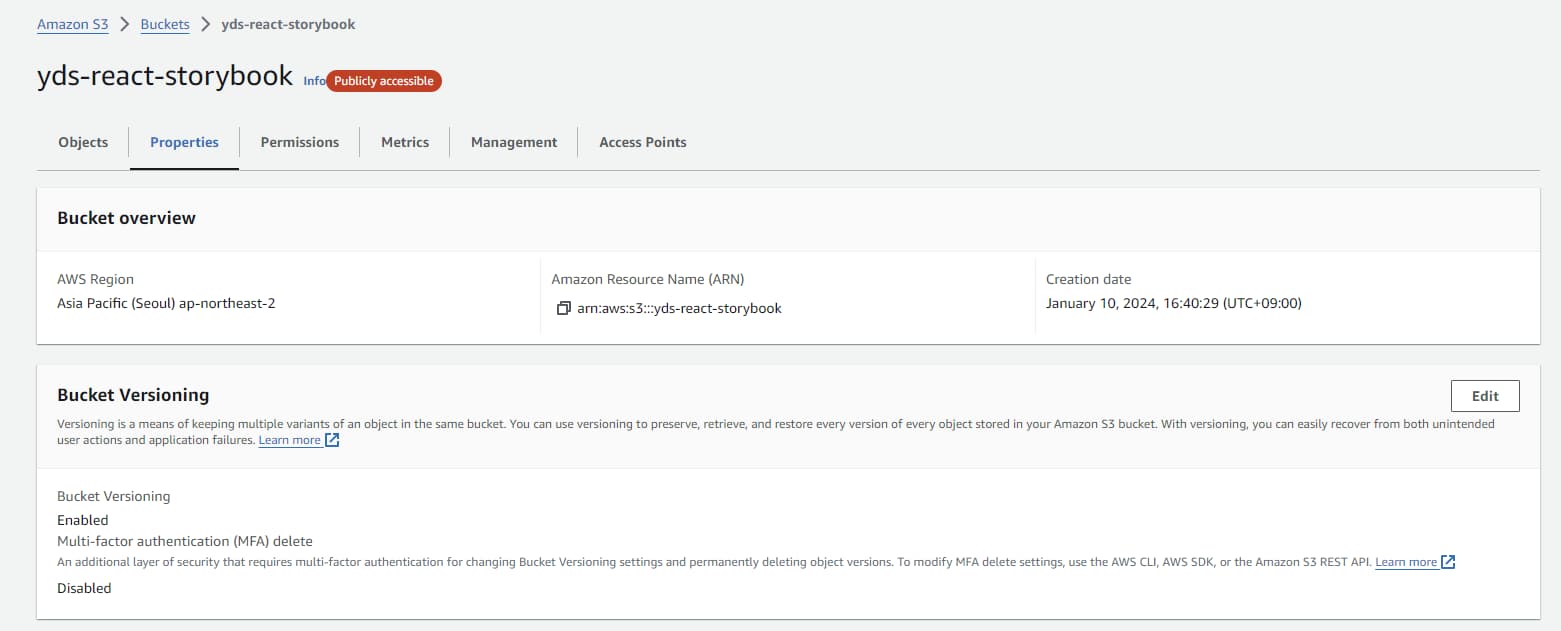Click the Enabled versioning status
The image size is (1561, 631).
point(83,520)
